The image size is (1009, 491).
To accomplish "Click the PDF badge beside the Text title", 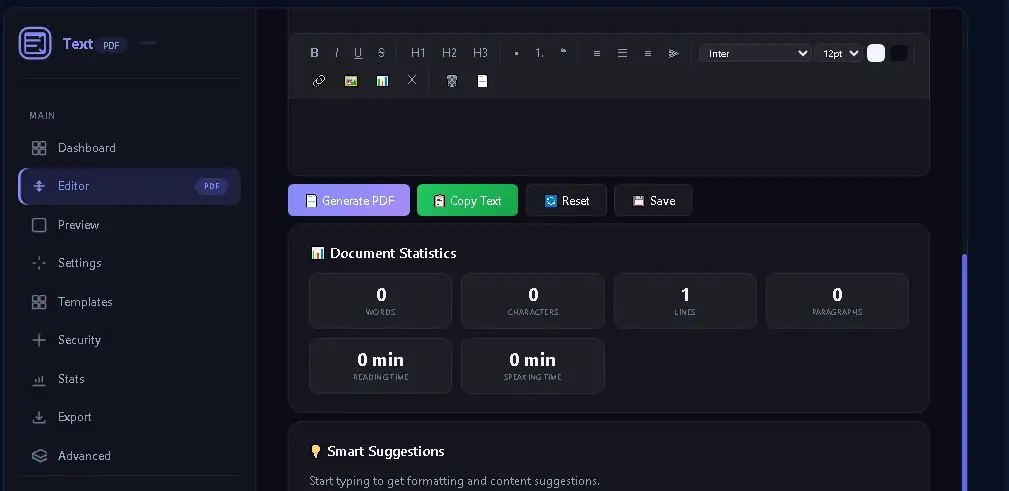I will [x=111, y=45].
